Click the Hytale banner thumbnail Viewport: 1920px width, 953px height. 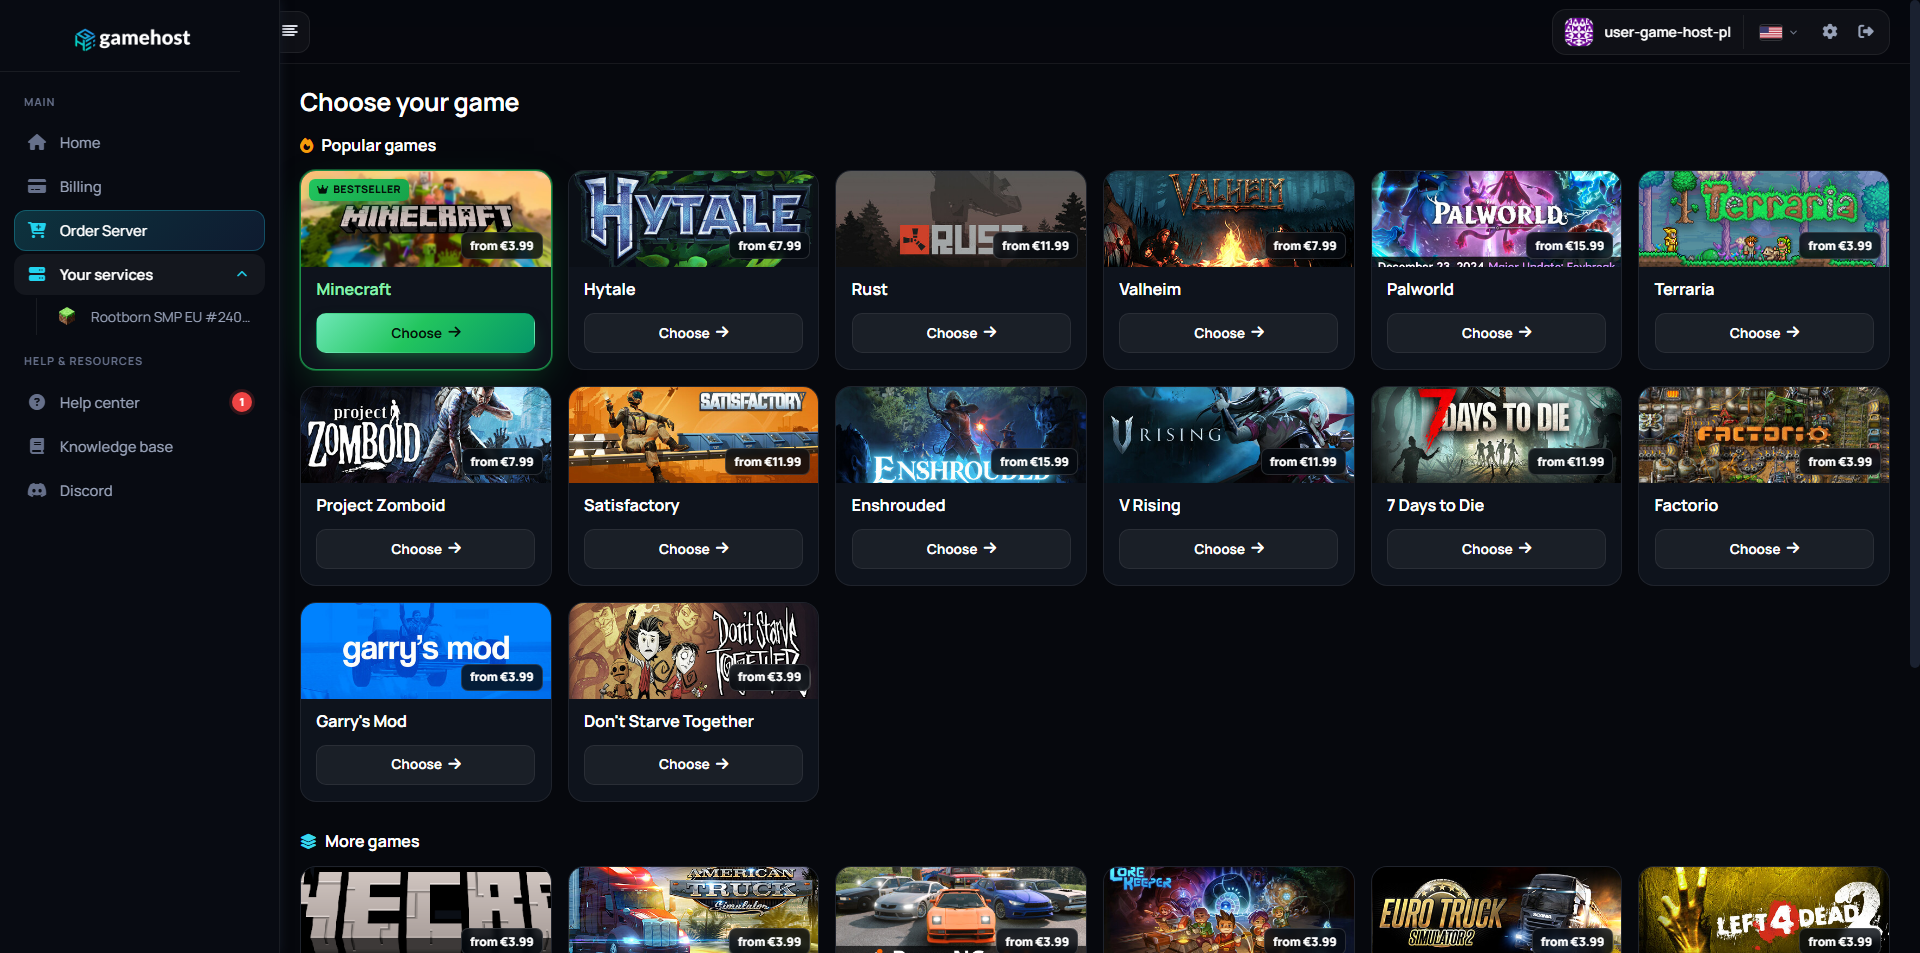[693, 219]
